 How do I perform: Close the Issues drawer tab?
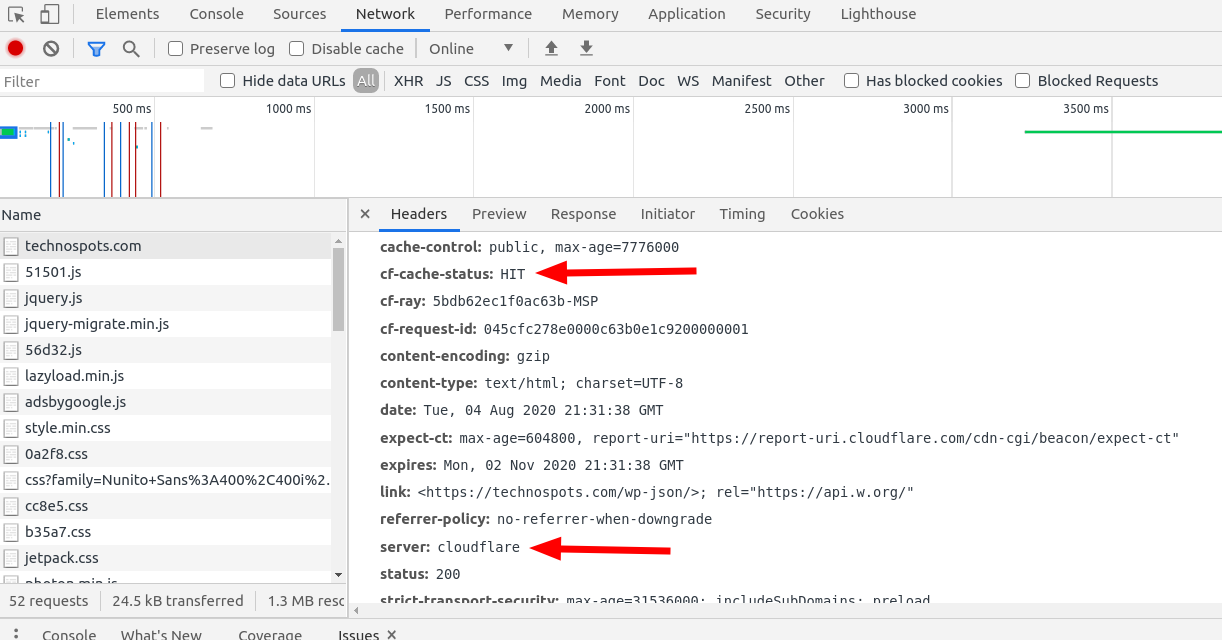pyautogui.click(x=392, y=634)
